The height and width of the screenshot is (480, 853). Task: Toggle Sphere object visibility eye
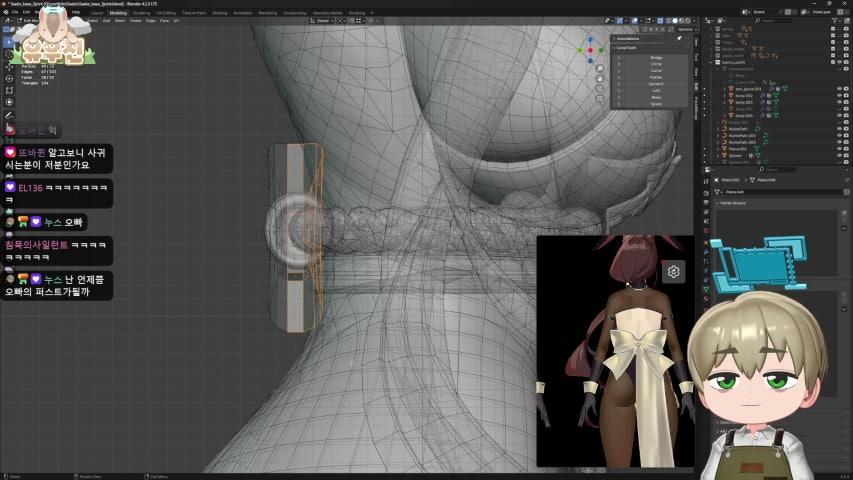coord(839,155)
